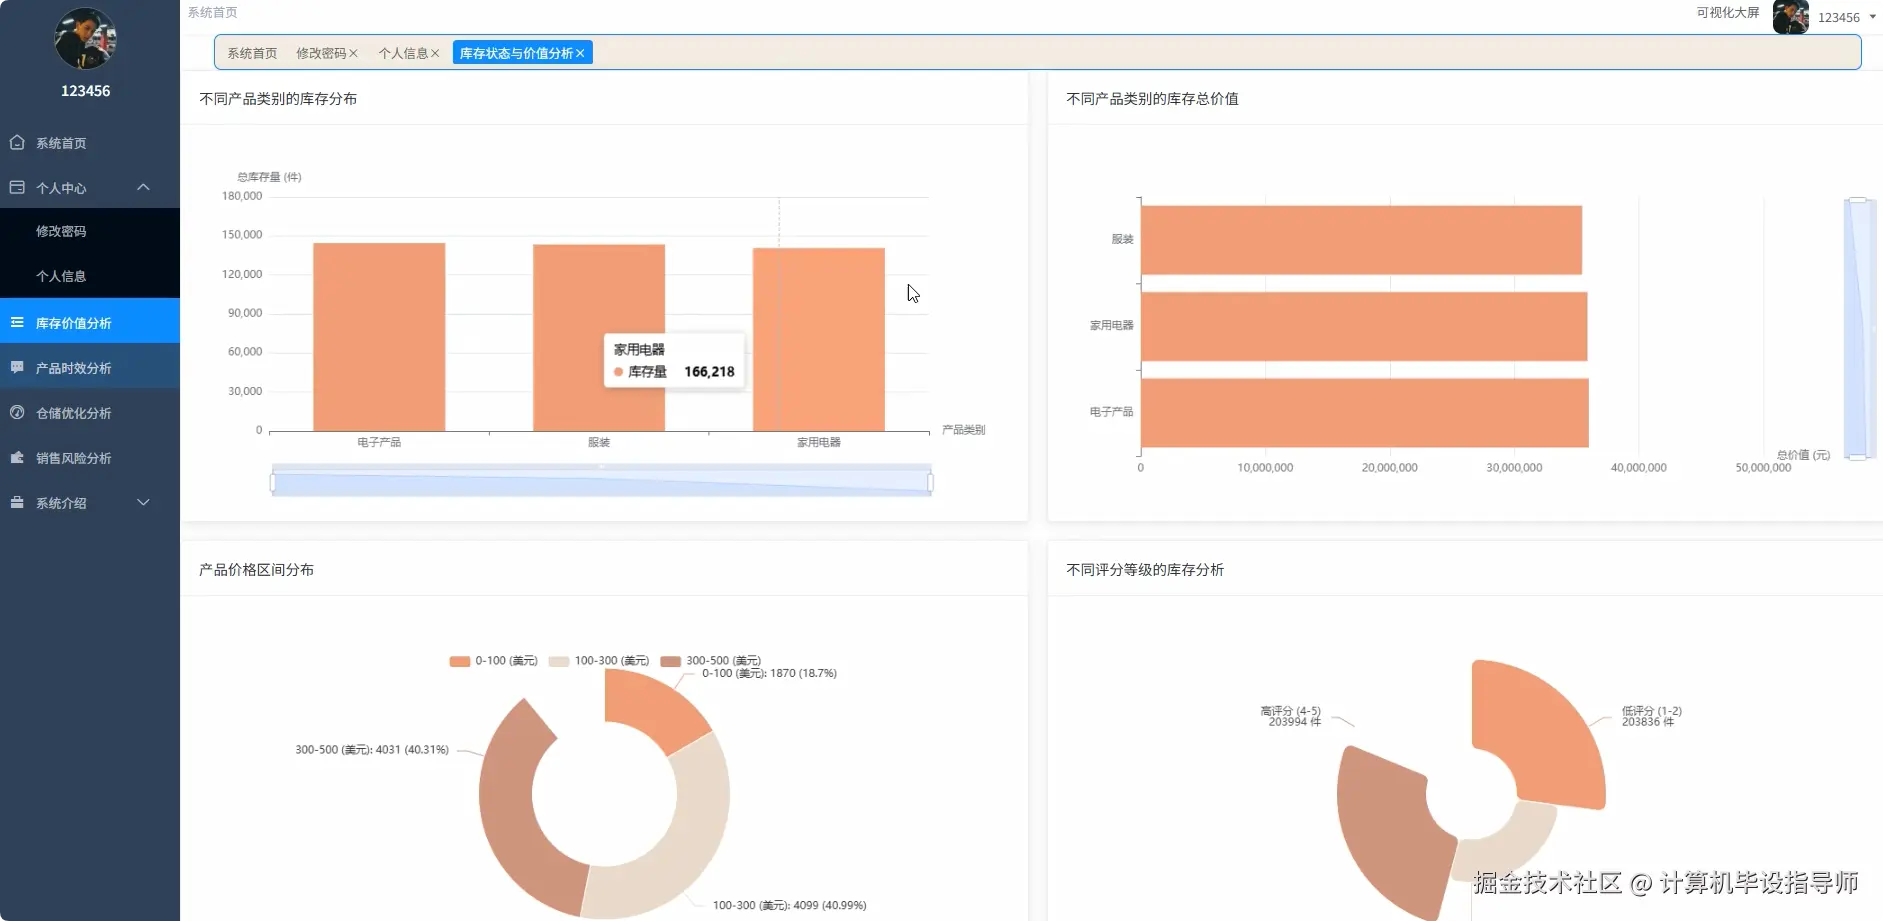The image size is (1883, 921).
Task: Click the '不同产品类别的库存总价值' chart title
Action: tap(1152, 99)
